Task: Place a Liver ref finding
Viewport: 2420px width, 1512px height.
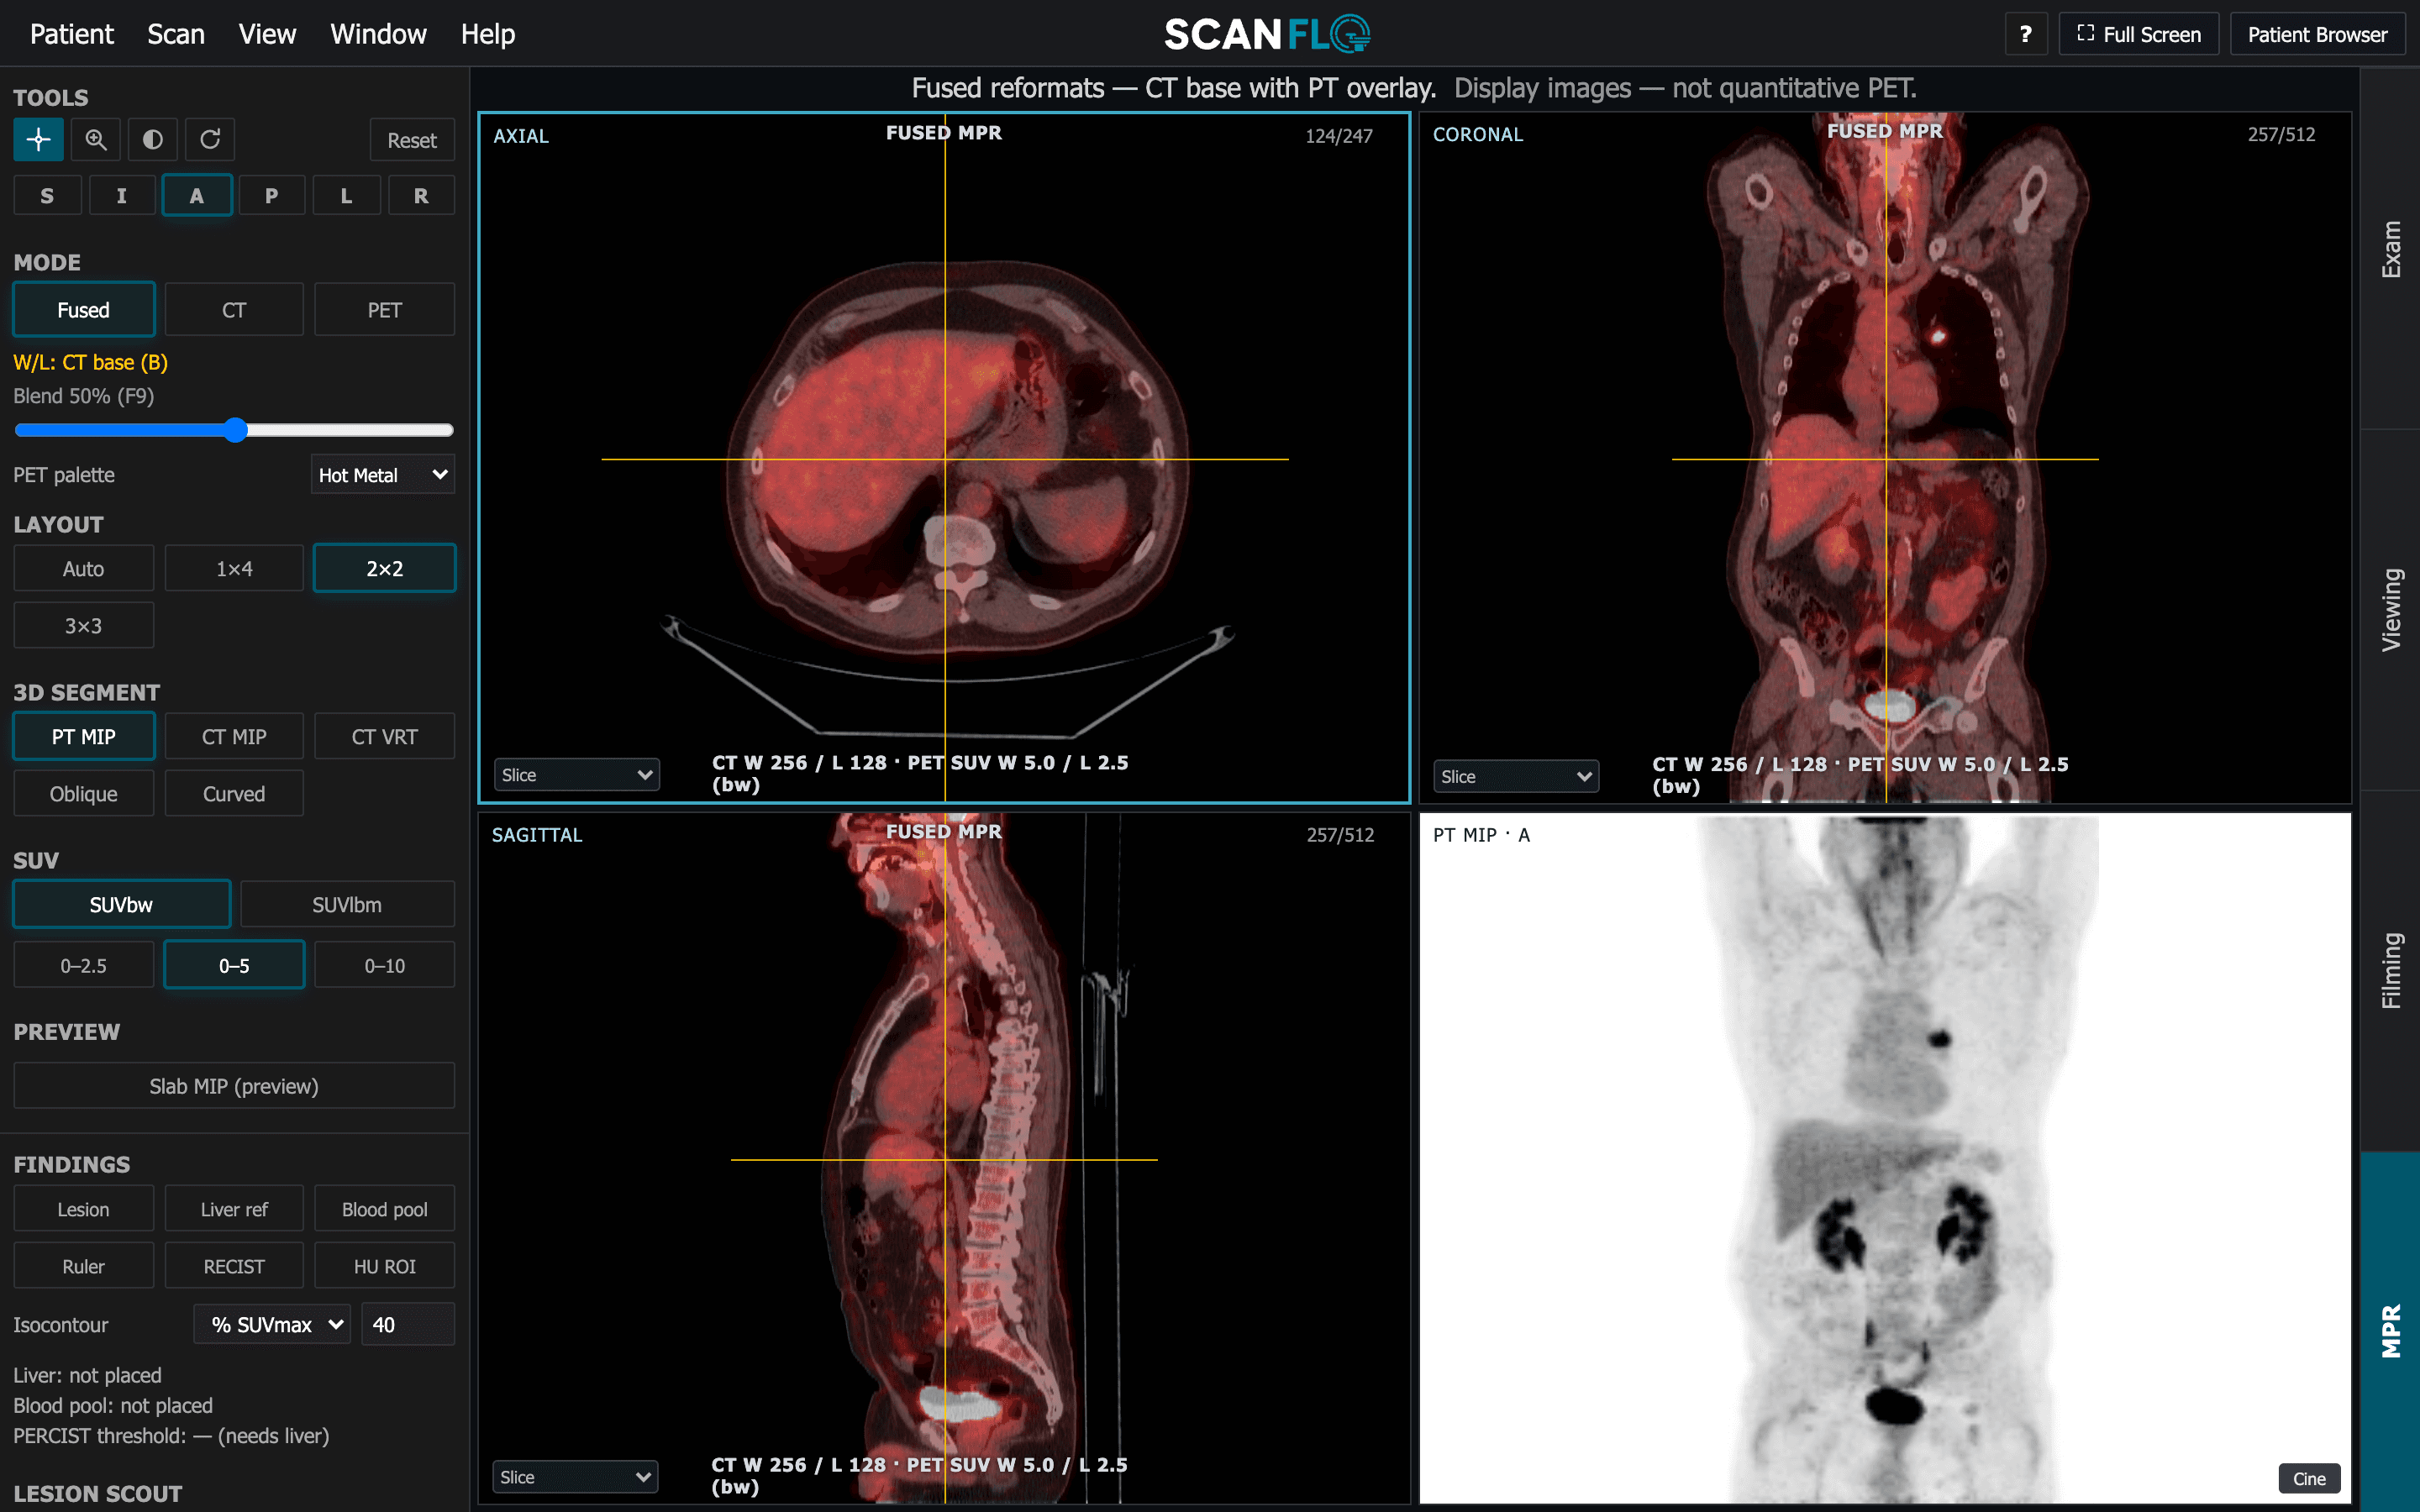Action: click(234, 1209)
